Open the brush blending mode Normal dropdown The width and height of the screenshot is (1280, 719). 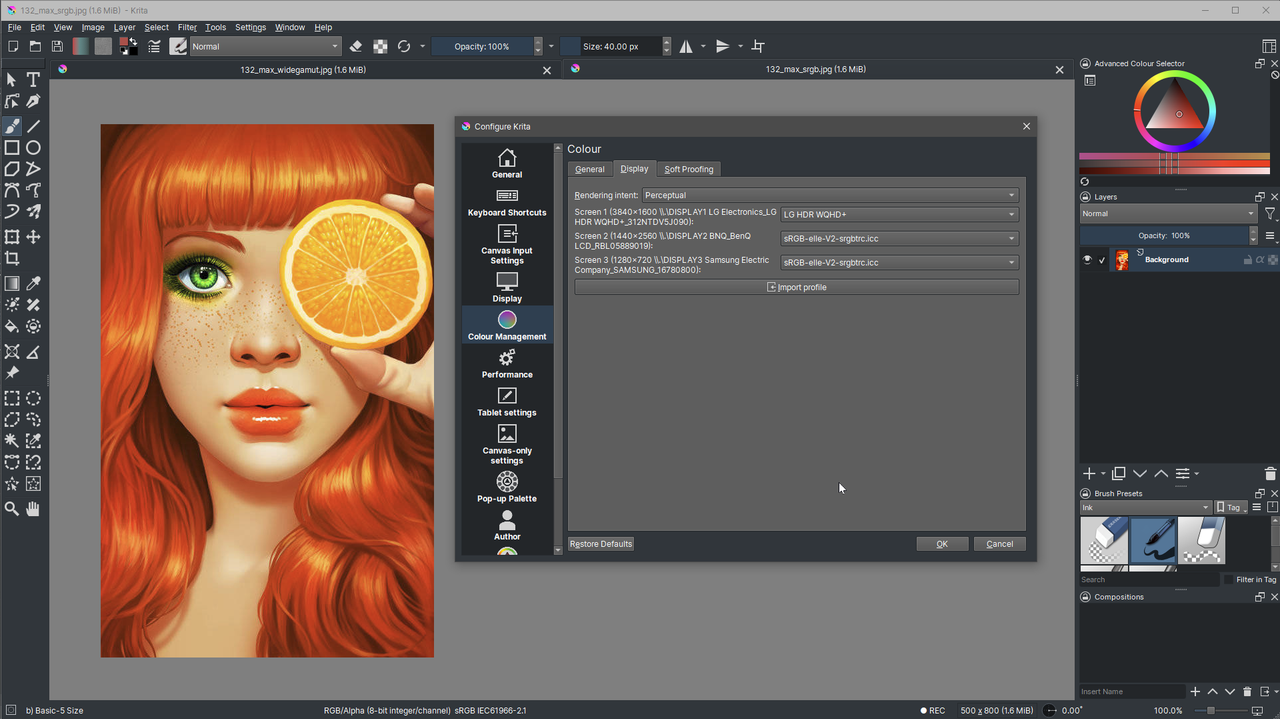265,46
